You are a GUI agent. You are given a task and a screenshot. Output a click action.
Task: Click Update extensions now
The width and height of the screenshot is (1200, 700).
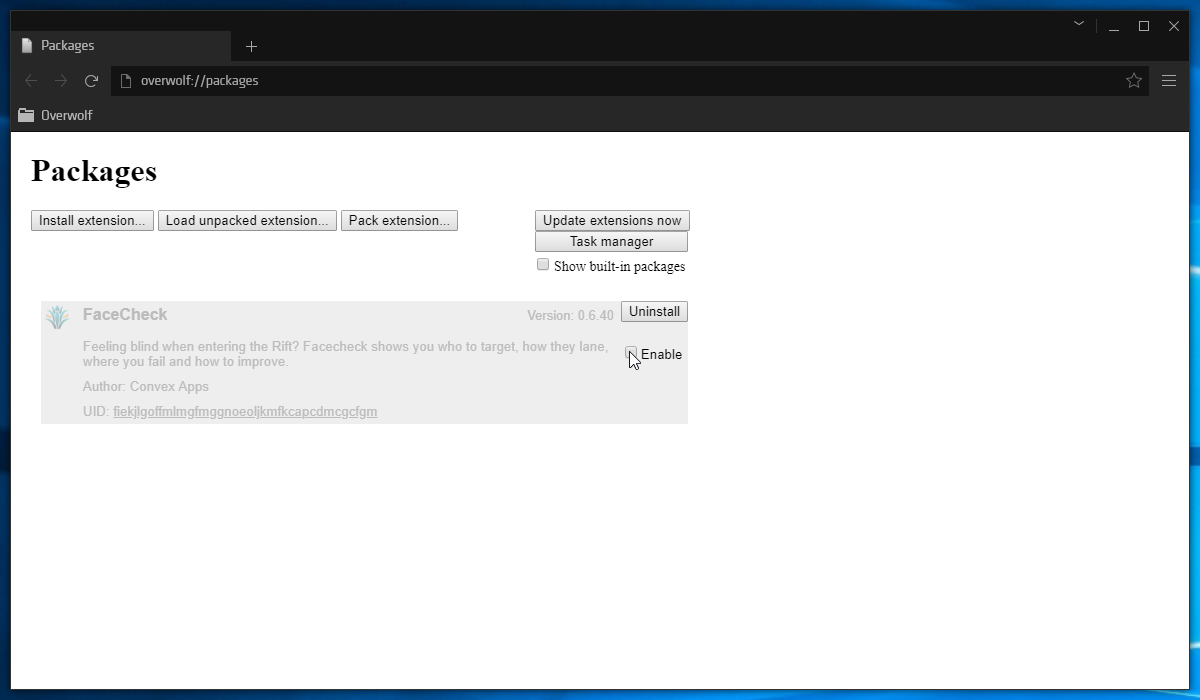pyautogui.click(x=612, y=221)
